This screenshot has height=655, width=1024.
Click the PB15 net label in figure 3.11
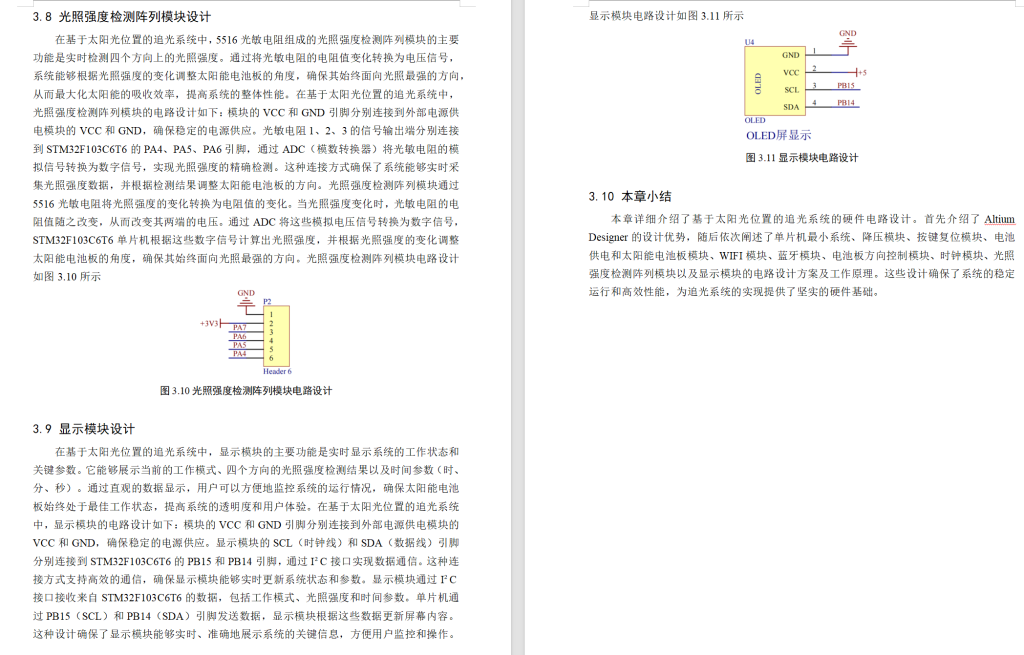[845, 86]
